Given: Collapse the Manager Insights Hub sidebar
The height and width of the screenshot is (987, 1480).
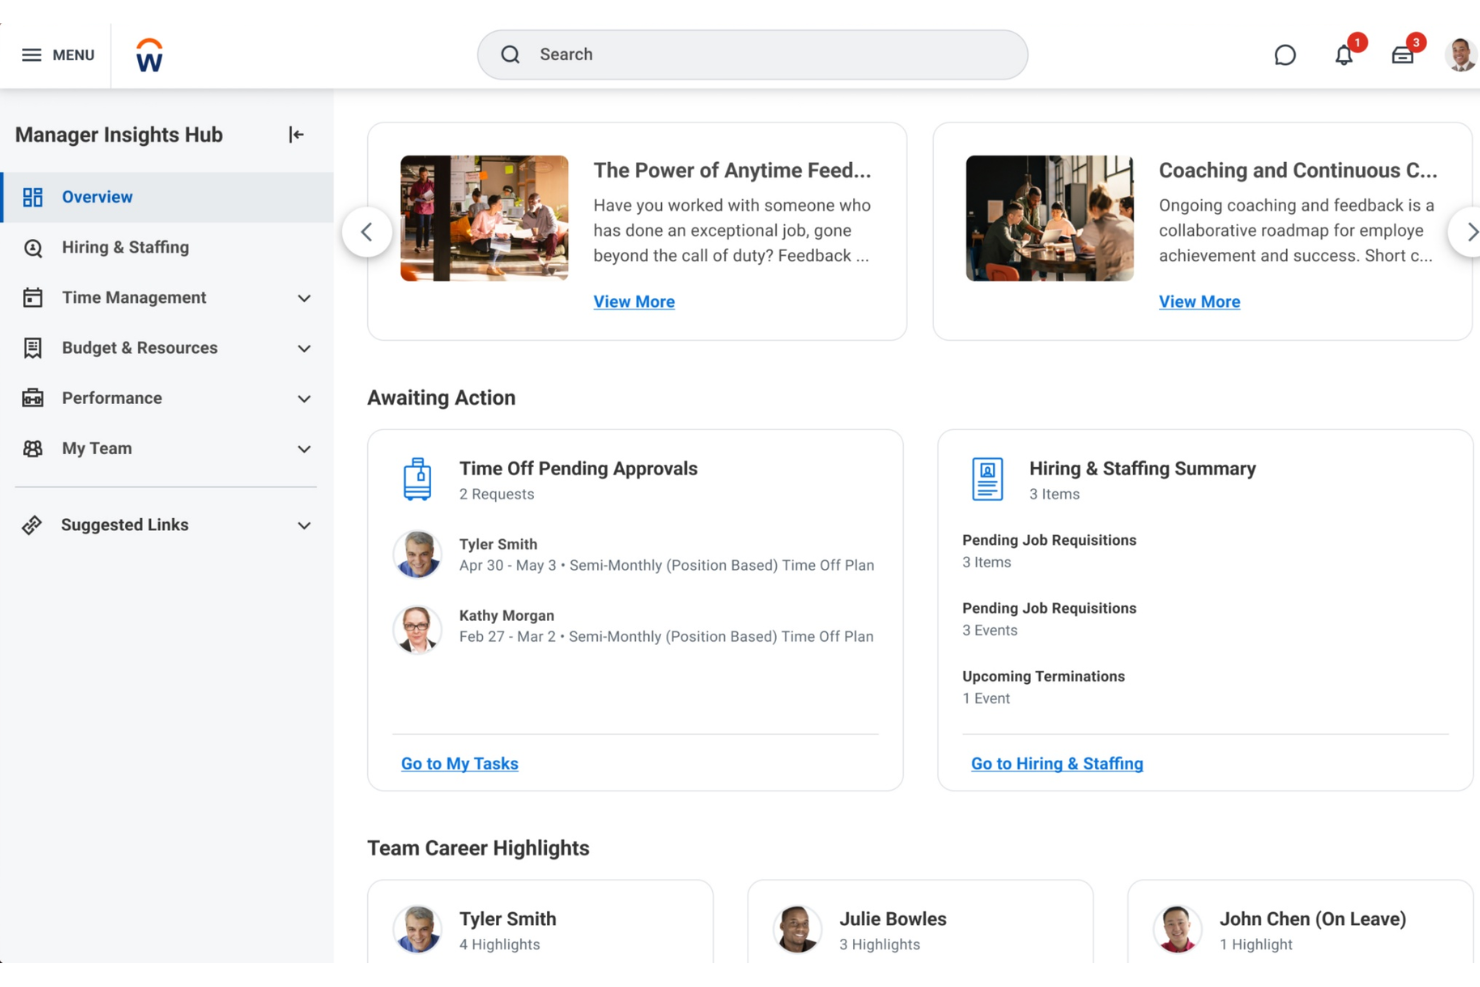Looking at the screenshot, I should (296, 135).
